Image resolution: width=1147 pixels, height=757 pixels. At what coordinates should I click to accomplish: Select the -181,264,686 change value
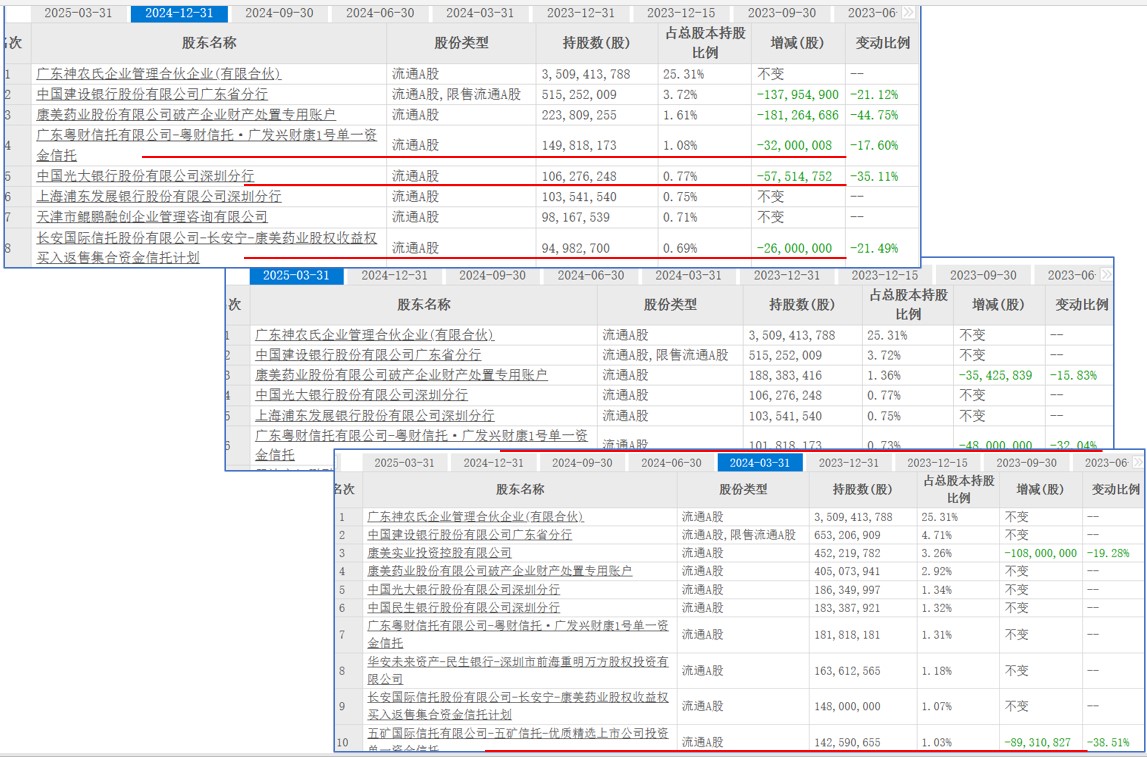point(798,115)
